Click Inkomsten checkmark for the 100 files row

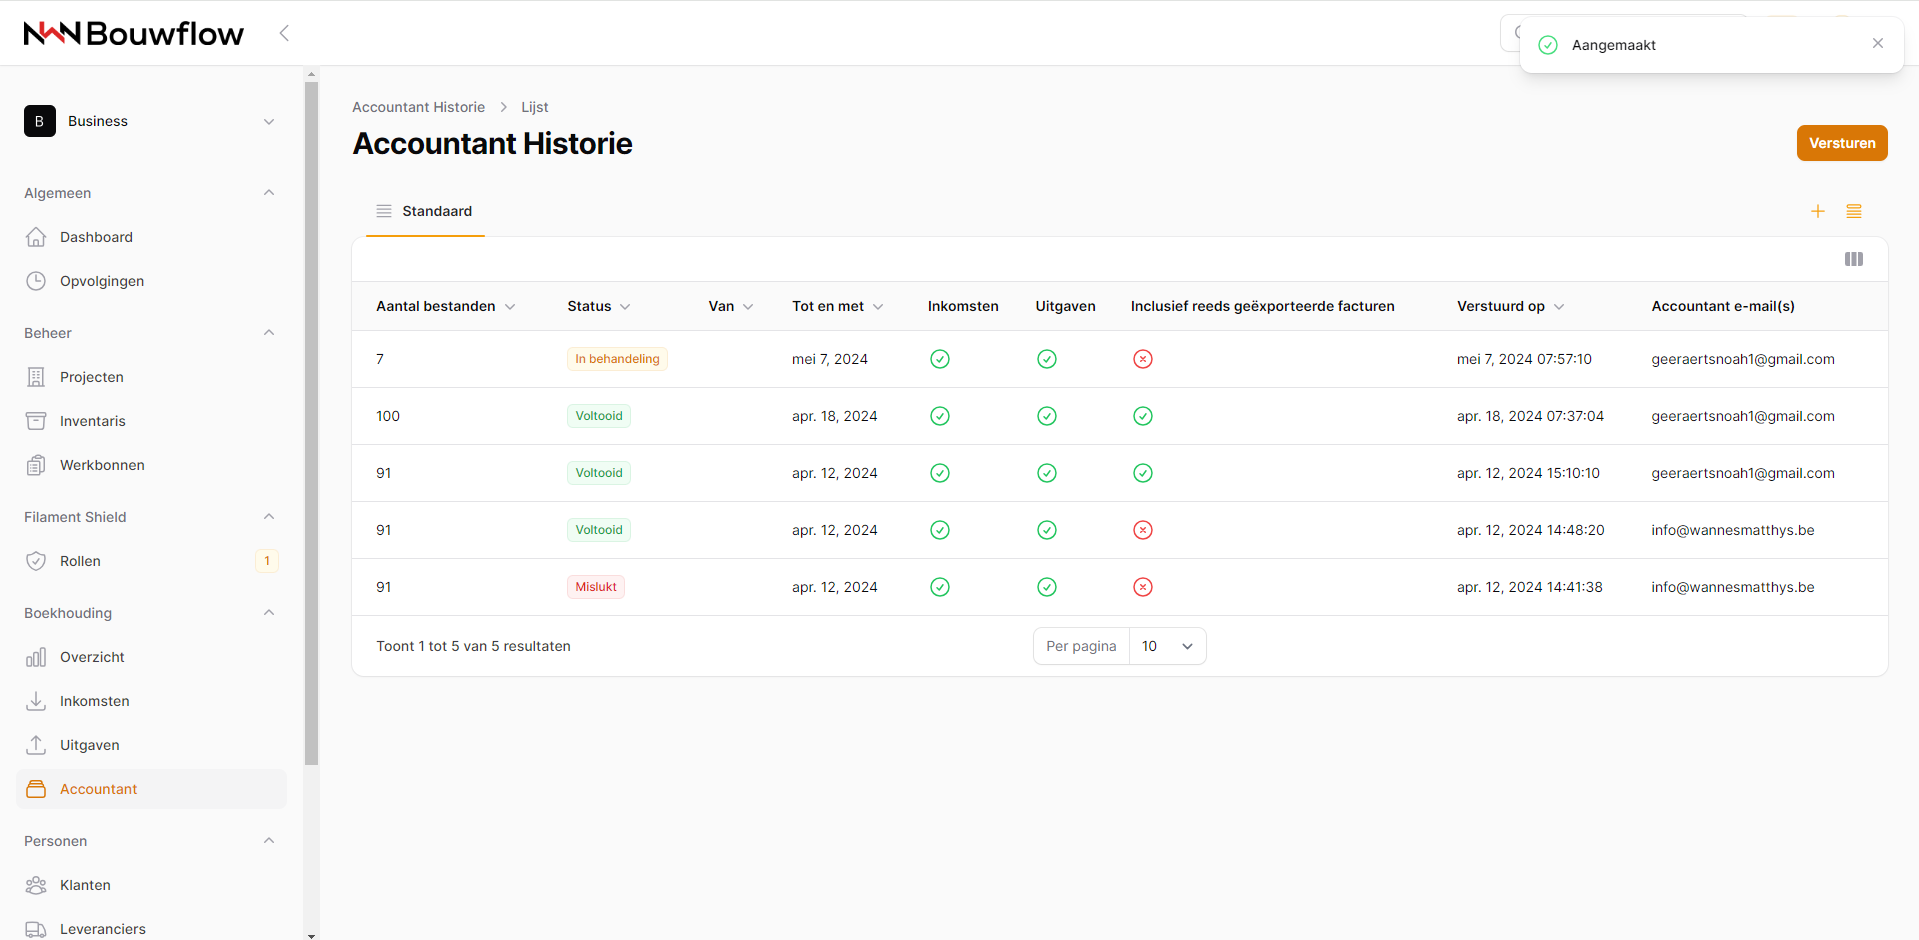pyautogui.click(x=940, y=416)
